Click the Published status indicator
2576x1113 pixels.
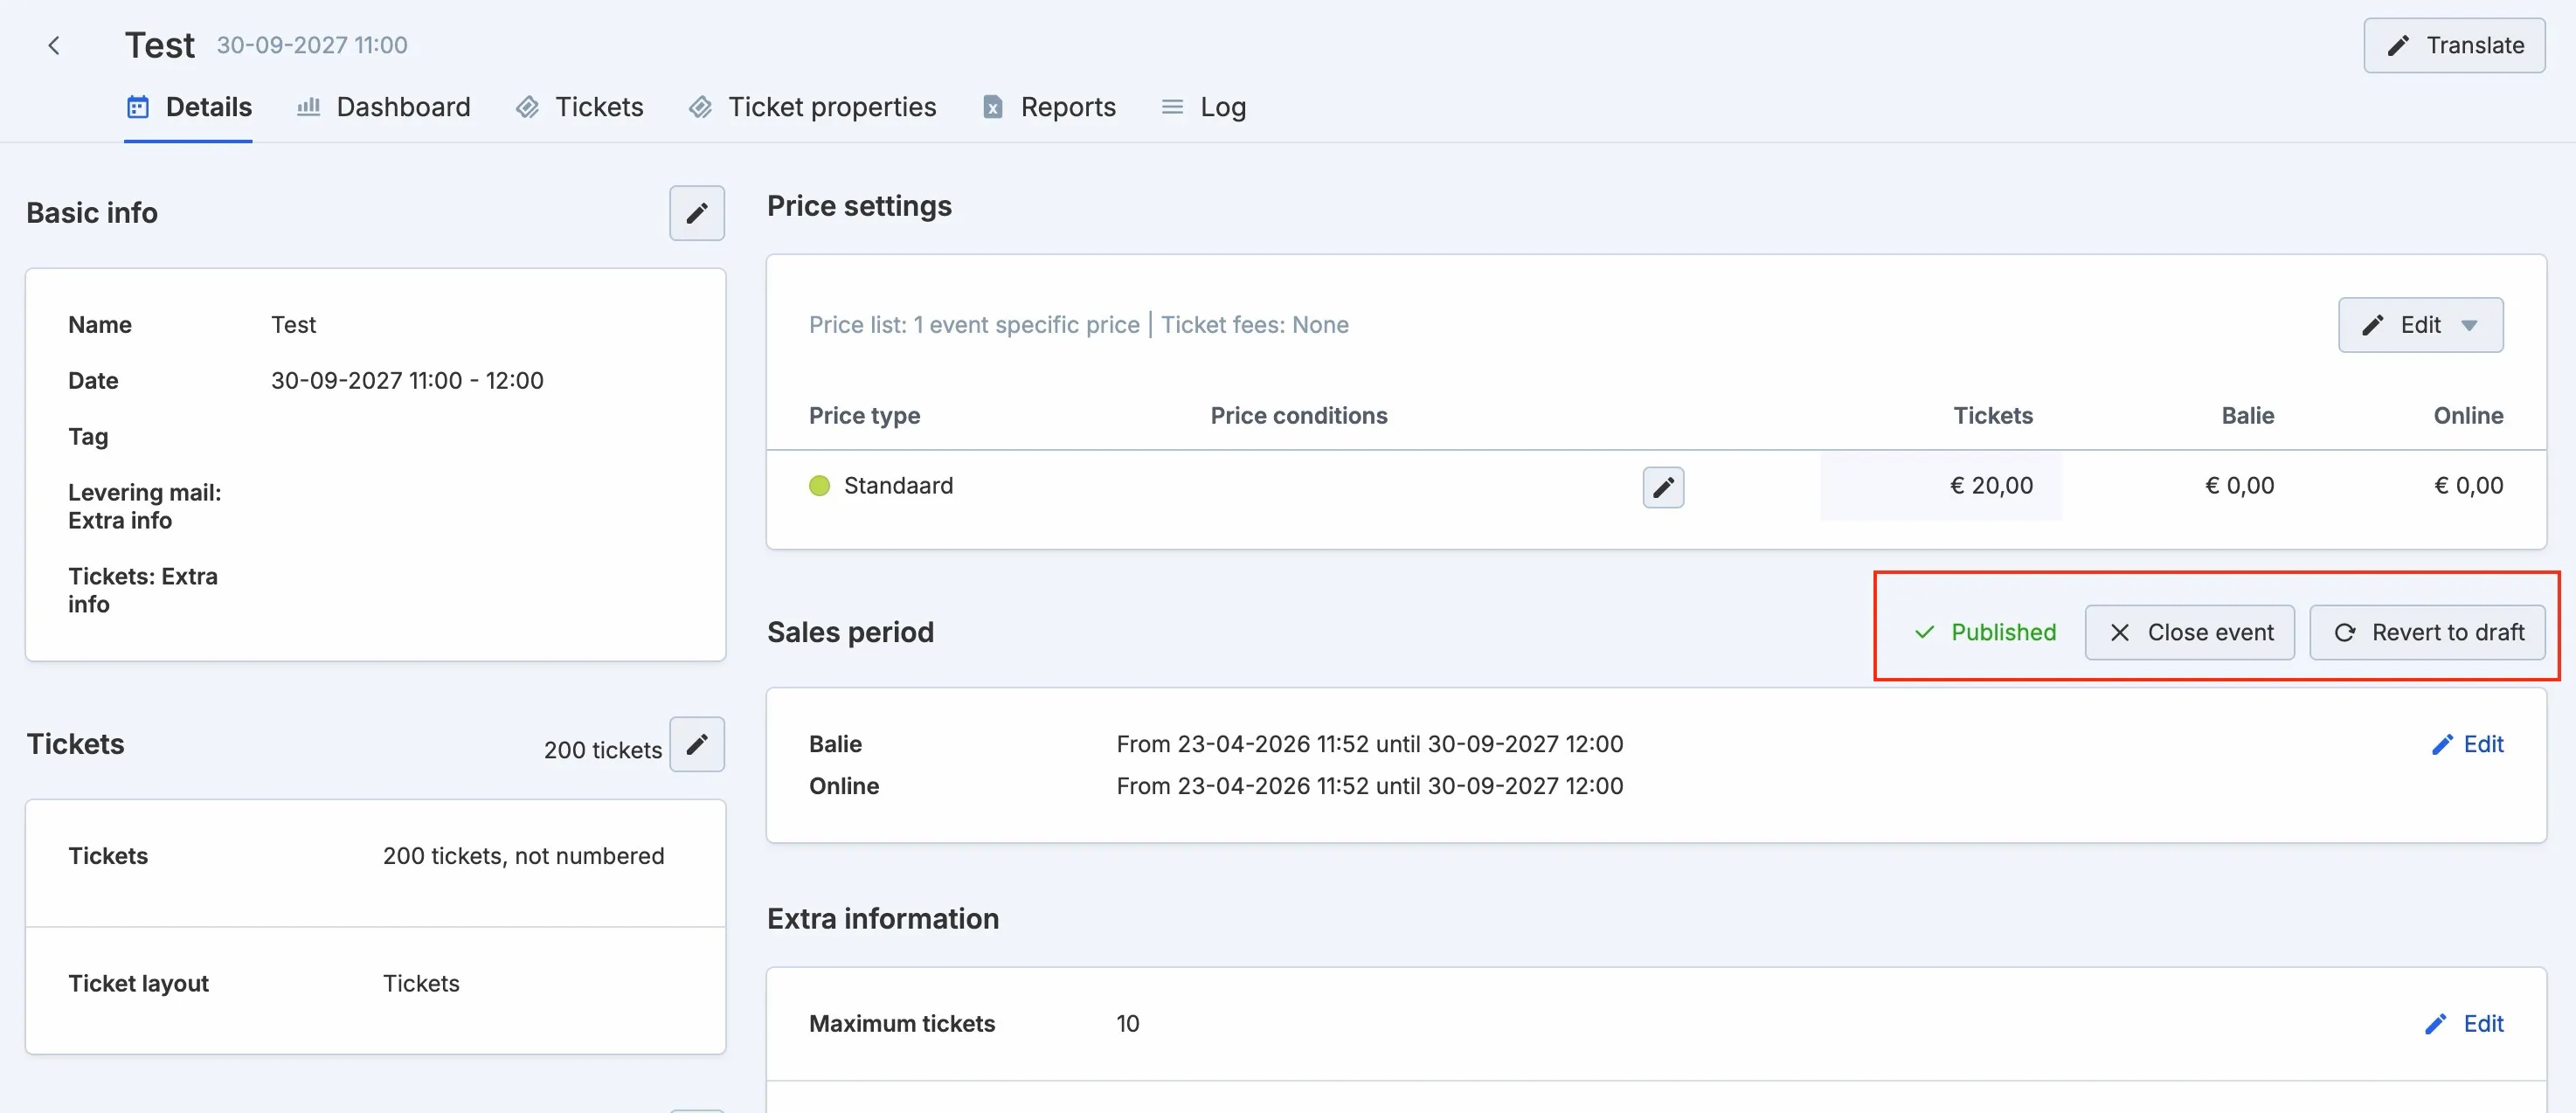(x=1984, y=632)
